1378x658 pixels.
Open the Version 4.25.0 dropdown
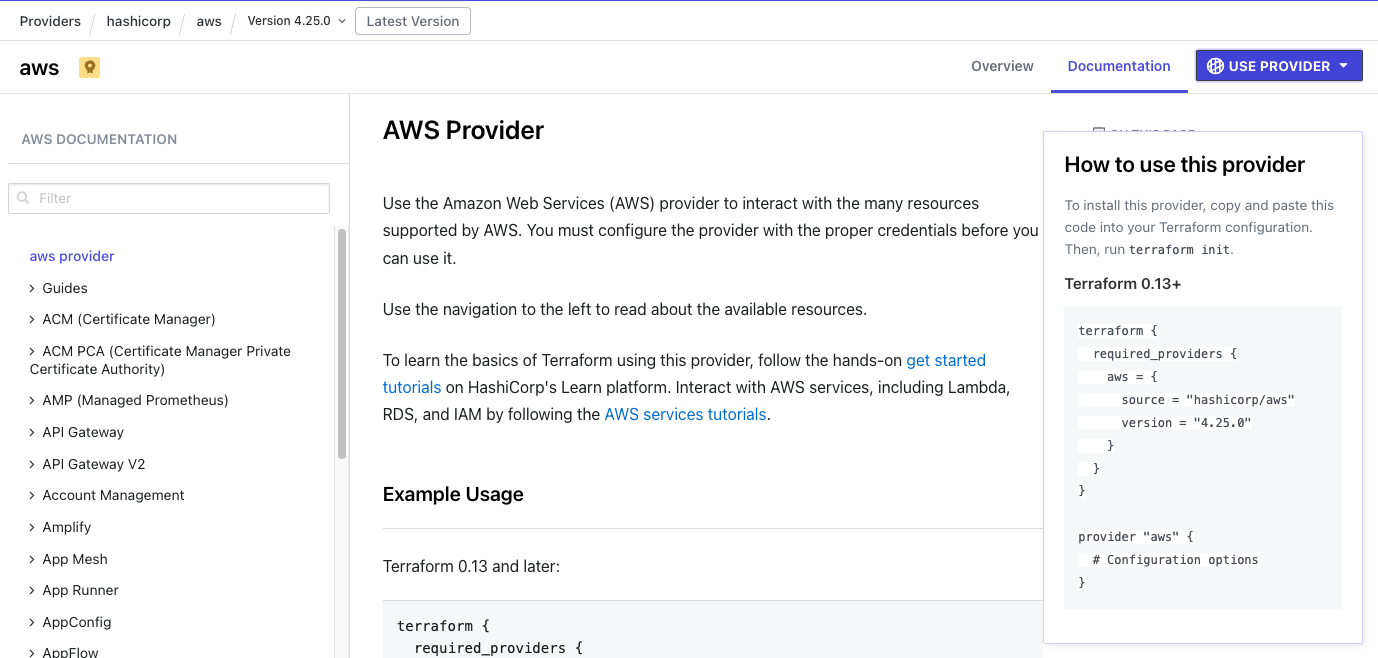coord(297,21)
